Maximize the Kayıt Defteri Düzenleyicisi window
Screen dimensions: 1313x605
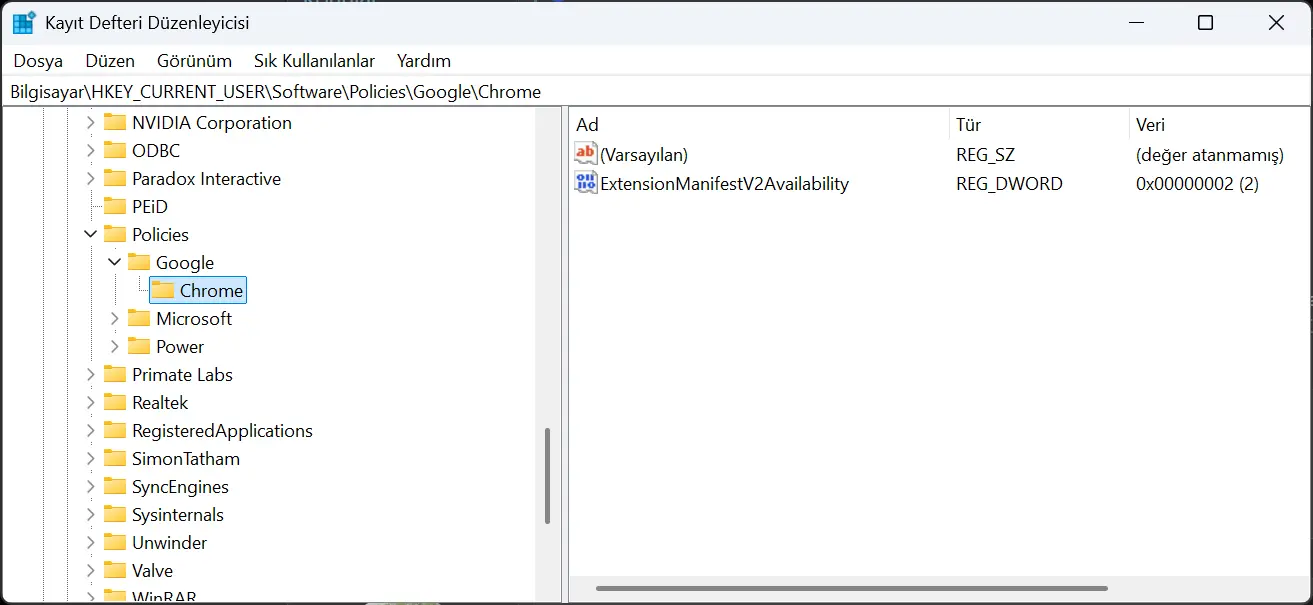[x=1205, y=23]
